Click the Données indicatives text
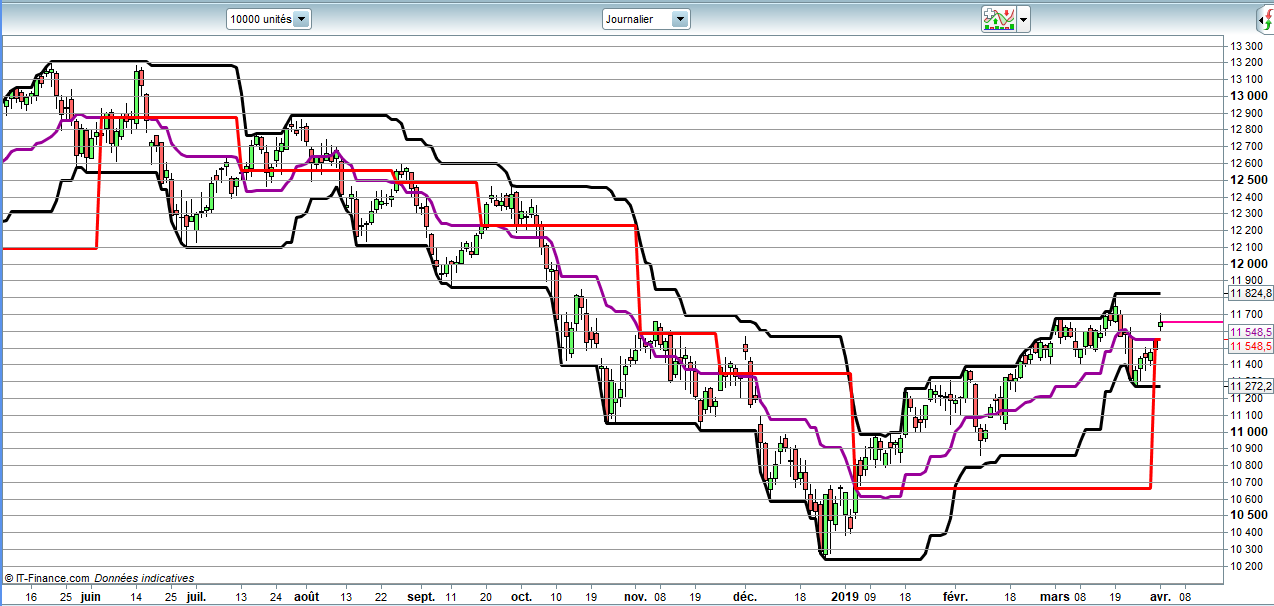The image size is (1274, 606). 145,578
